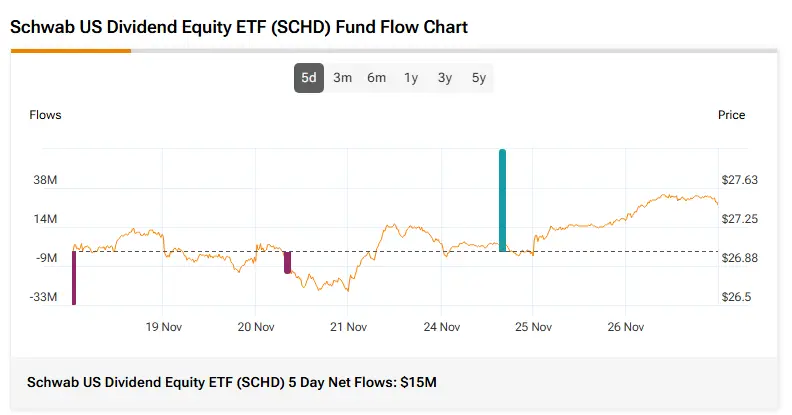Click the leftmost purple outflow bar

74,277
